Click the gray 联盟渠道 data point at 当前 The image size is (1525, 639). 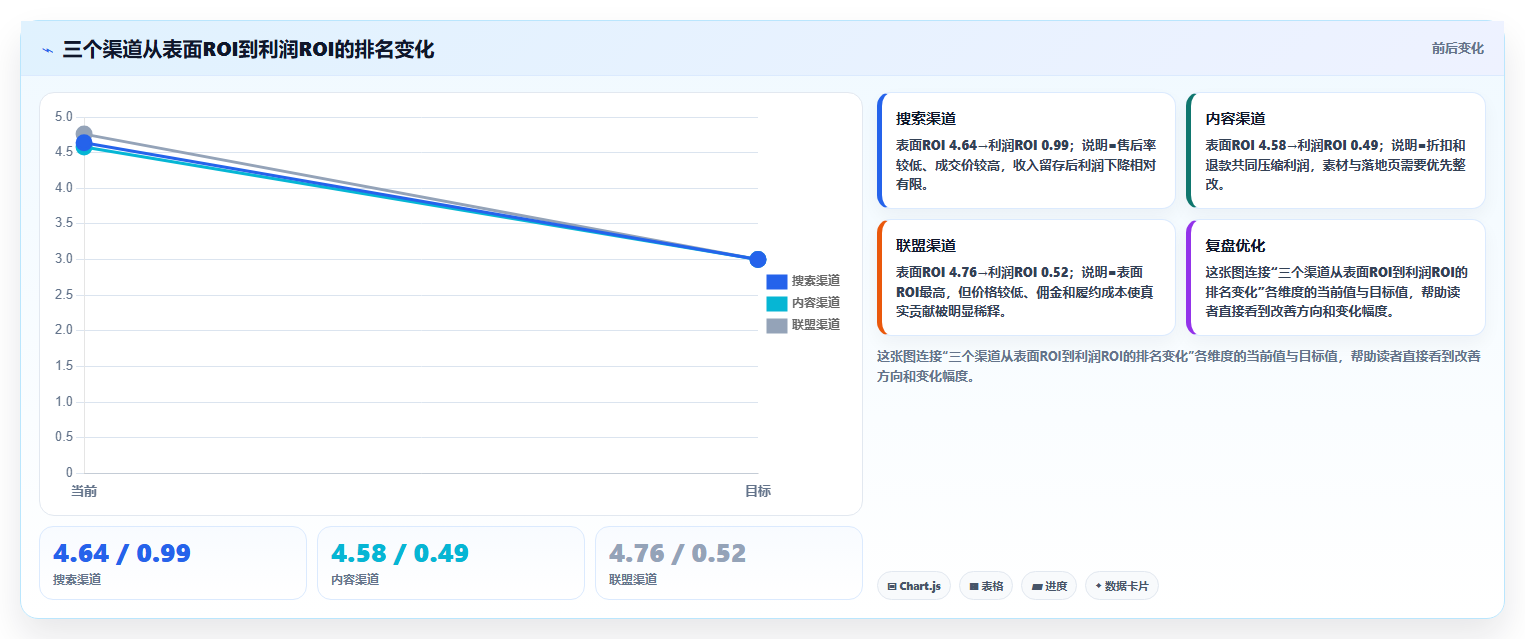tap(84, 134)
